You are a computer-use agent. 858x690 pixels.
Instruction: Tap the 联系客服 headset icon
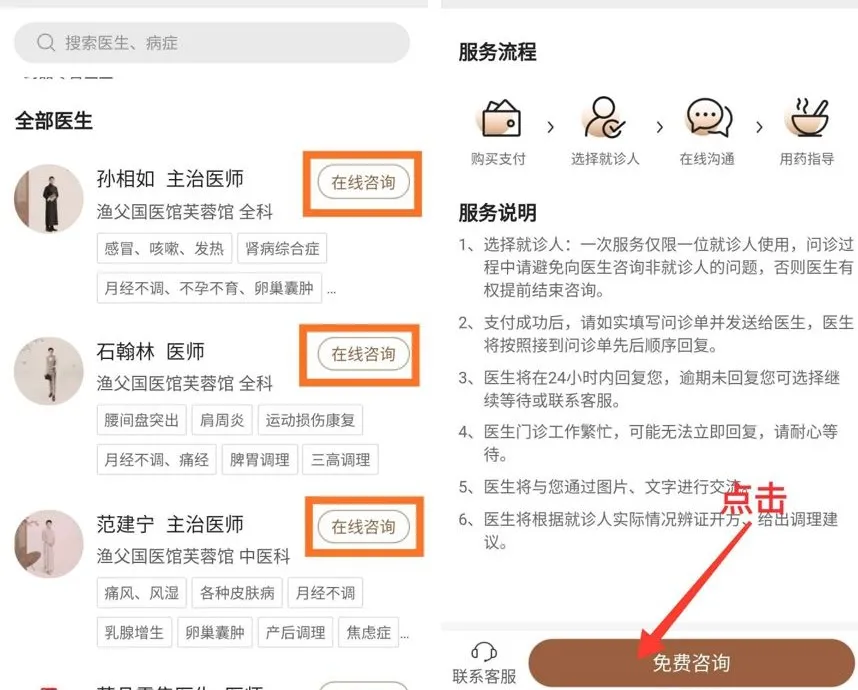[484, 652]
